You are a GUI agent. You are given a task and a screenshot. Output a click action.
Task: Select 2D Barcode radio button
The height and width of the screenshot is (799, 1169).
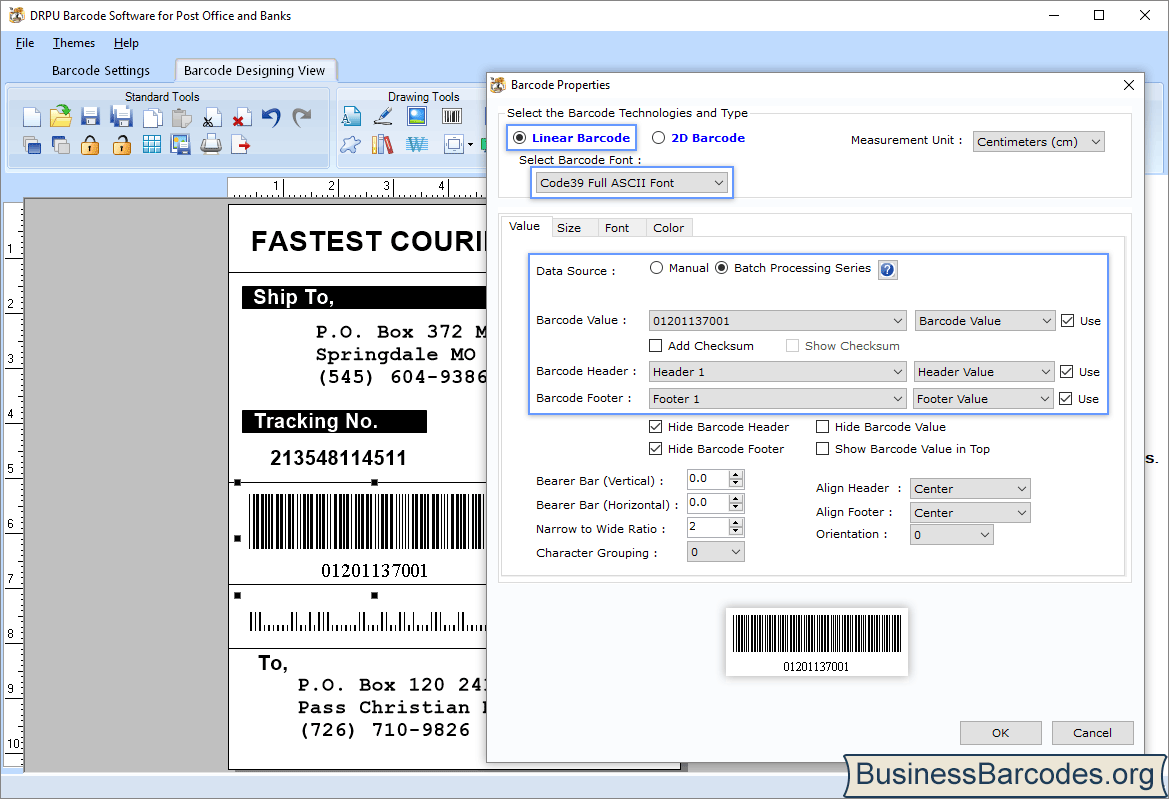[658, 138]
